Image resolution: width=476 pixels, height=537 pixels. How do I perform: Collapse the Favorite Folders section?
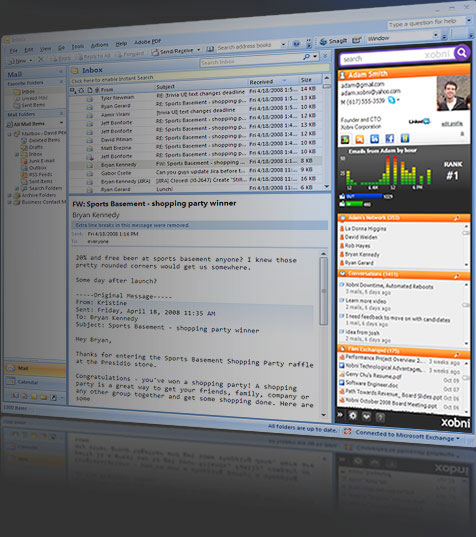[x=62, y=82]
